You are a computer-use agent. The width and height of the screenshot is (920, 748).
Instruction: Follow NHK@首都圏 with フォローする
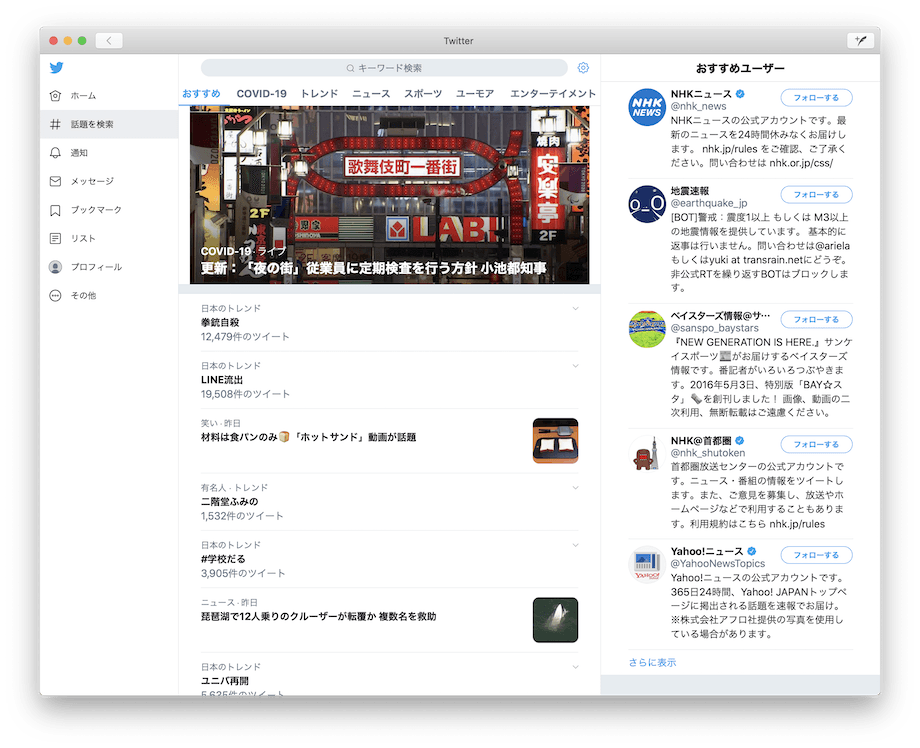click(816, 445)
